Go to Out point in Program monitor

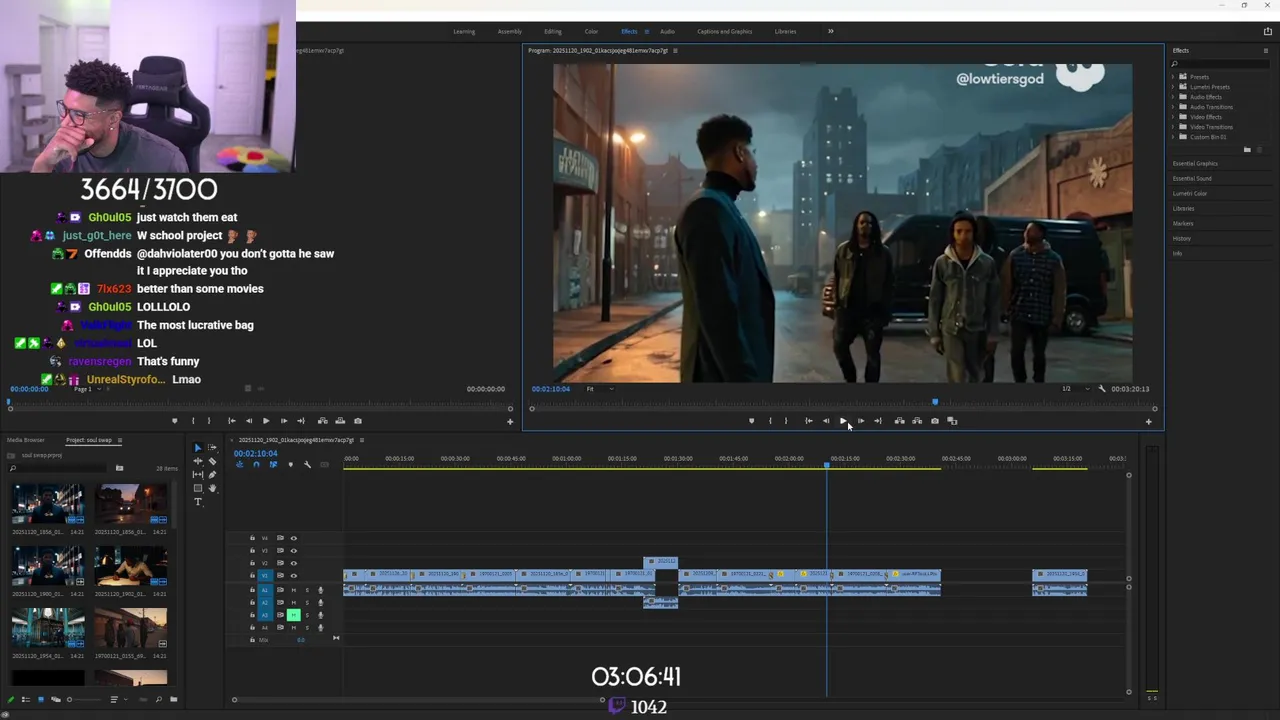[x=878, y=421]
